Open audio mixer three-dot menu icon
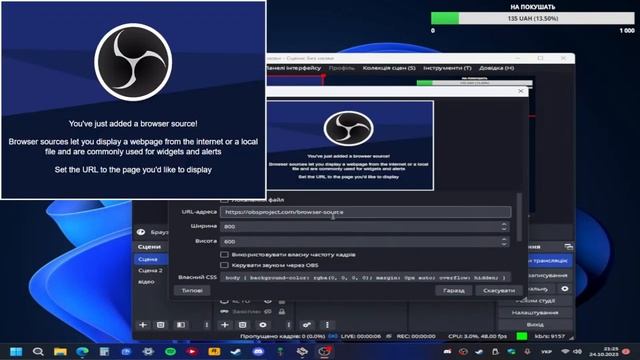This screenshot has height=360, width=640. [327, 325]
